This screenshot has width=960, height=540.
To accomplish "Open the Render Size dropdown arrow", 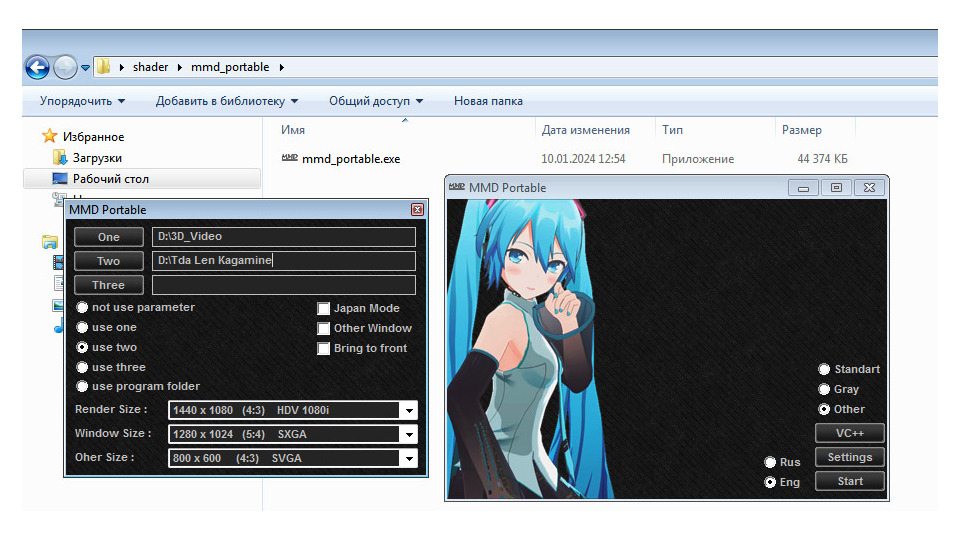I will pyautogui.click(x=409, y=410).
